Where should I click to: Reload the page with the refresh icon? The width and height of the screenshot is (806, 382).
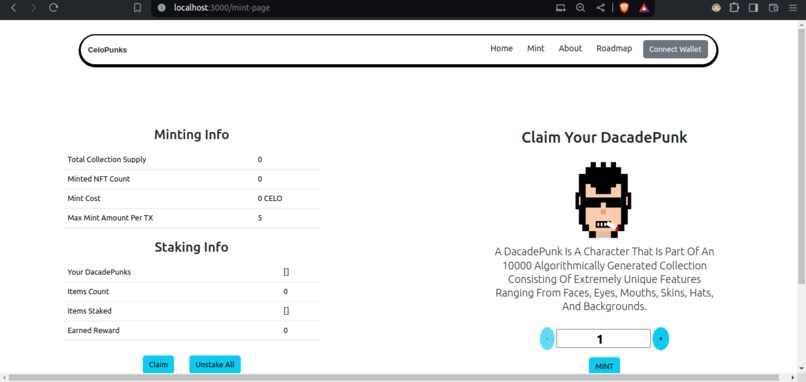[53, 8]
